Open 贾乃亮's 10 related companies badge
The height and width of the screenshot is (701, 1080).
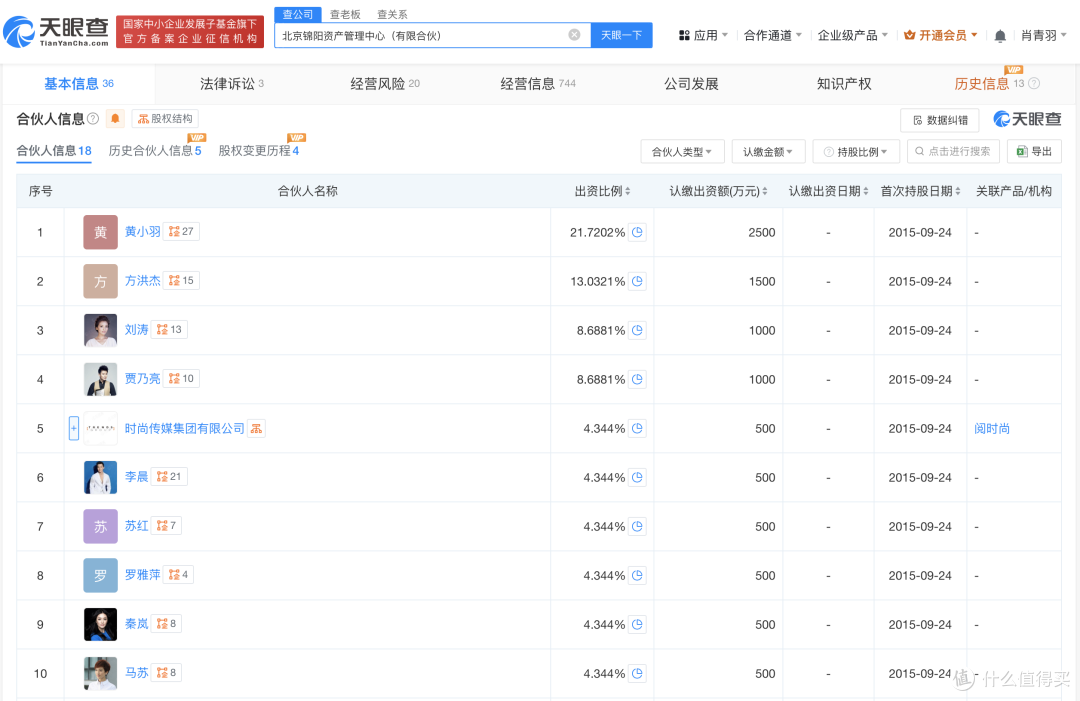click(x=181, y=378)
